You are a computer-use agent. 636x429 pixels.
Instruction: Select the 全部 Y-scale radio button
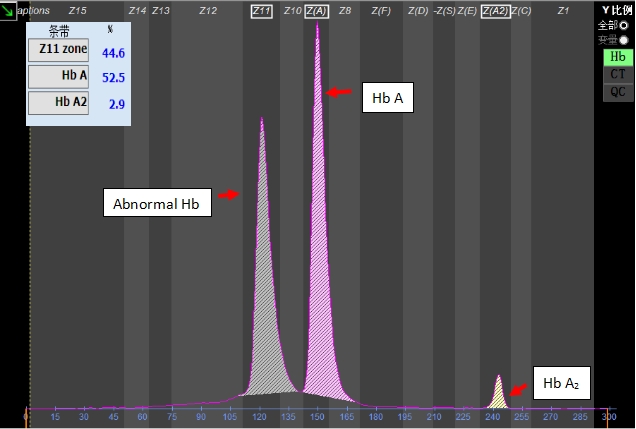(x=625, y=25)
